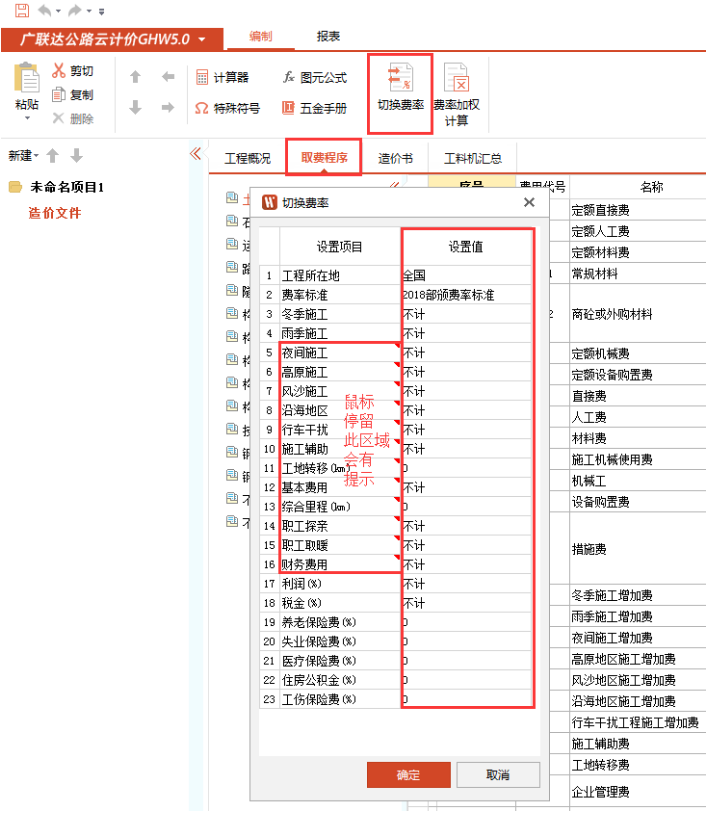Click the 复制 copy button
Image resolution: width=724 pixels, height=817 pixels.
click(x=60, y=95)
